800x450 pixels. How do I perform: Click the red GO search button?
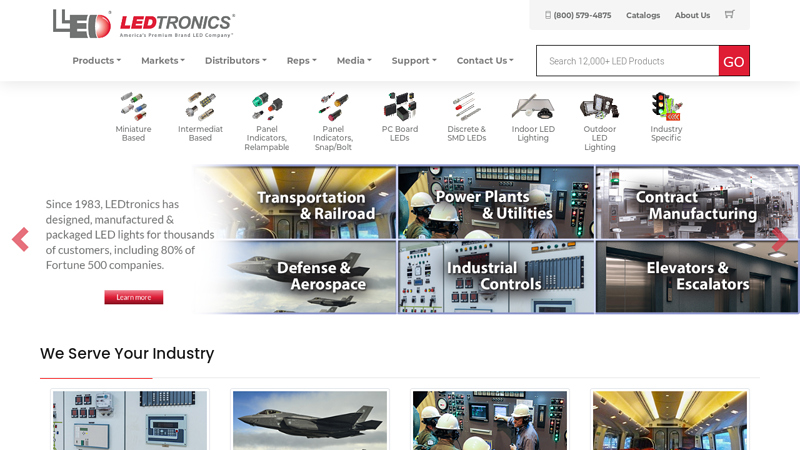[734, 61]
